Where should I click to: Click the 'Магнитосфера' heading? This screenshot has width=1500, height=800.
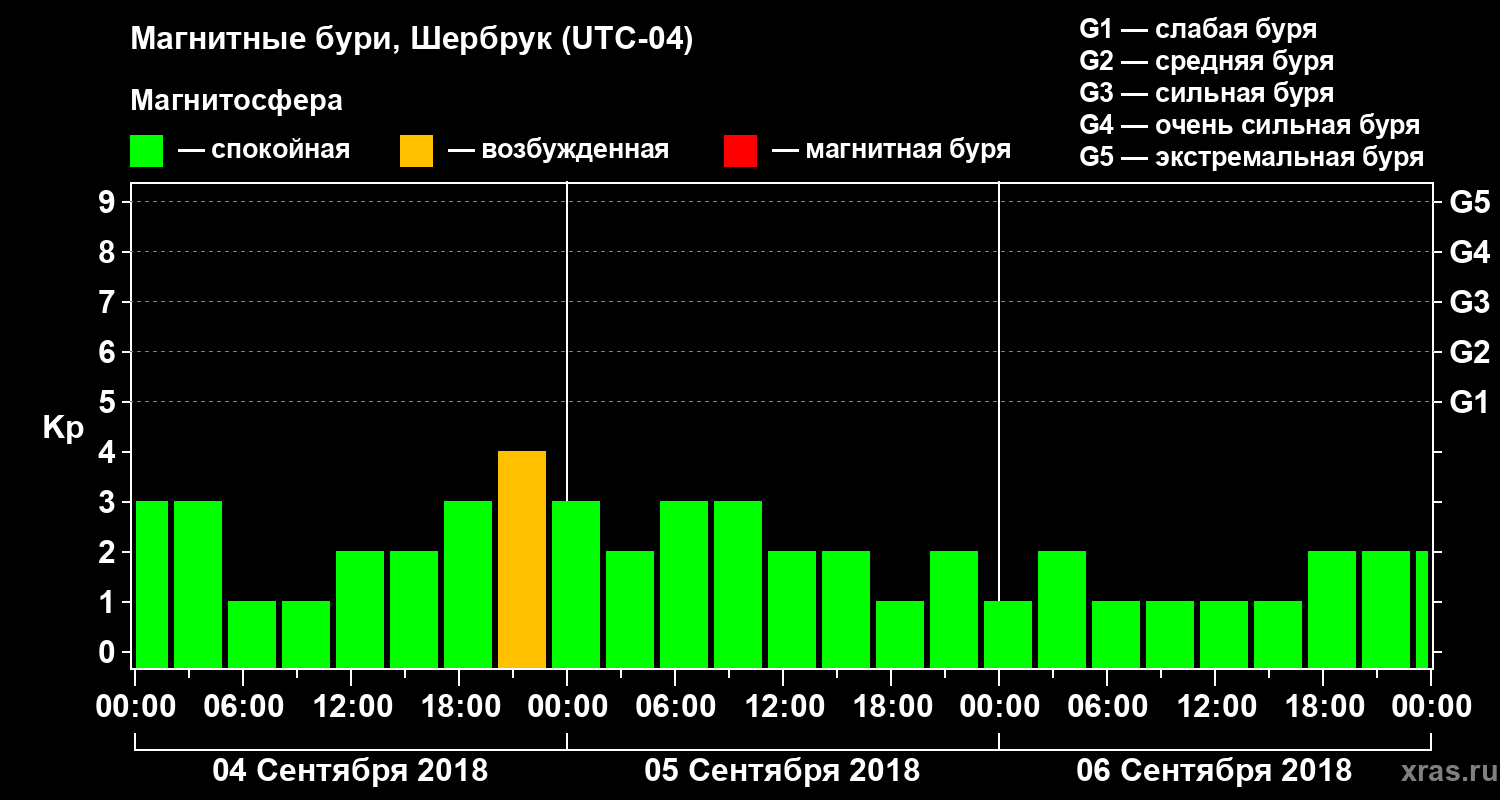click(236, 101)
